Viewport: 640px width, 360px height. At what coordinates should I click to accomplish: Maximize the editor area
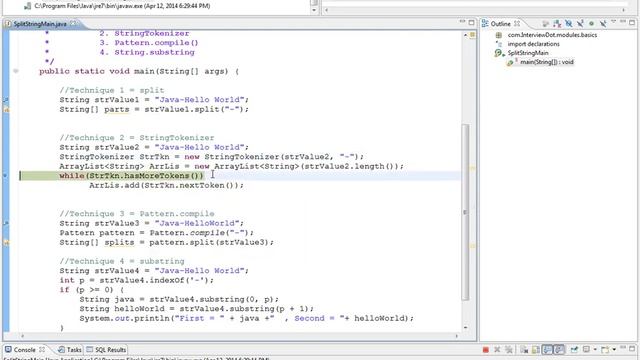click(x=471, y=22)
